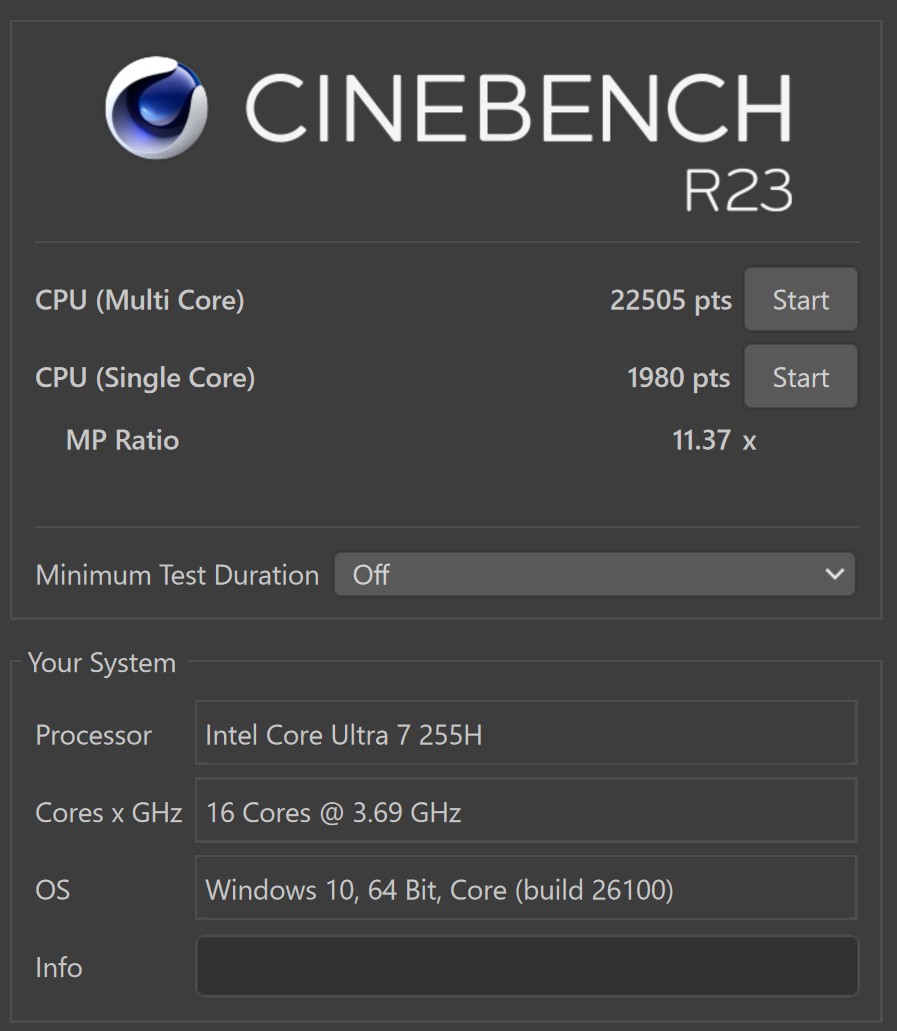Click the MP Ratio 11.37 x value
The image size is (897, 1031).
(714, 440)
